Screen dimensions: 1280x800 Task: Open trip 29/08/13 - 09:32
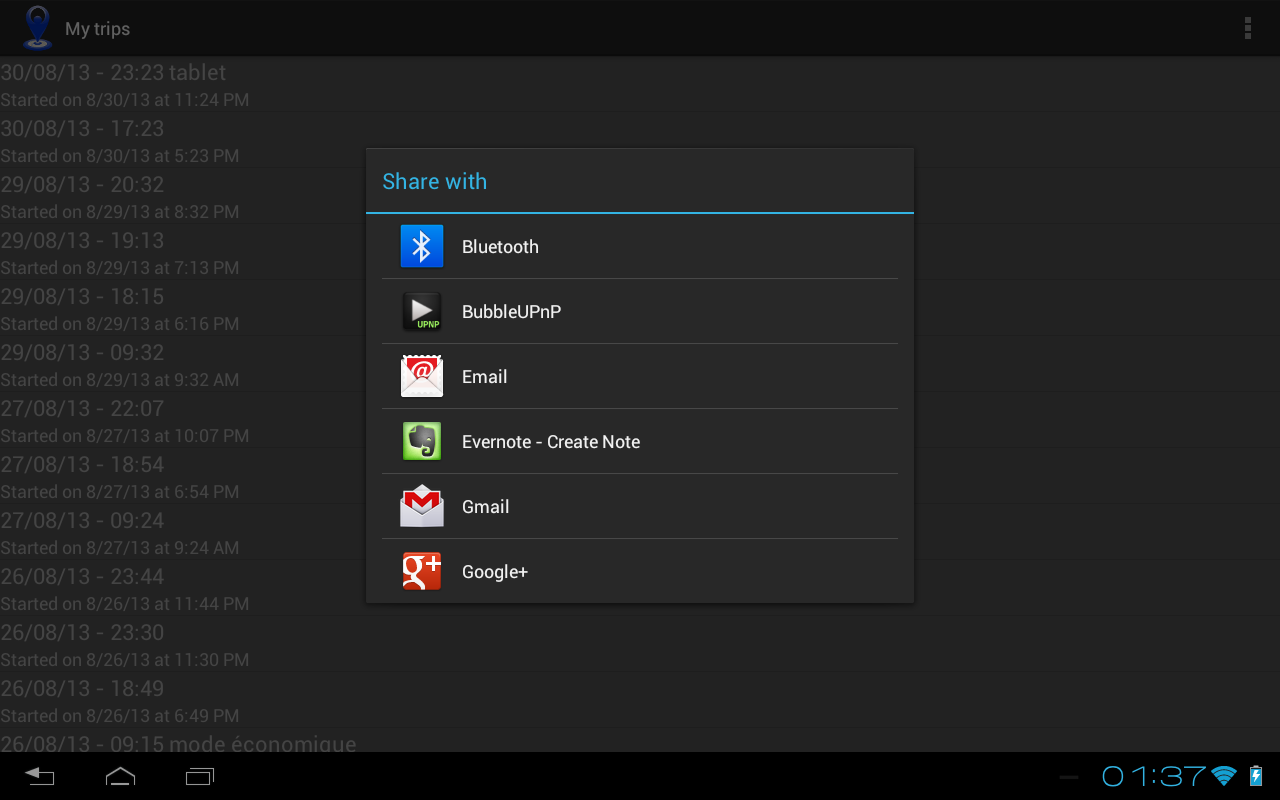640,364
